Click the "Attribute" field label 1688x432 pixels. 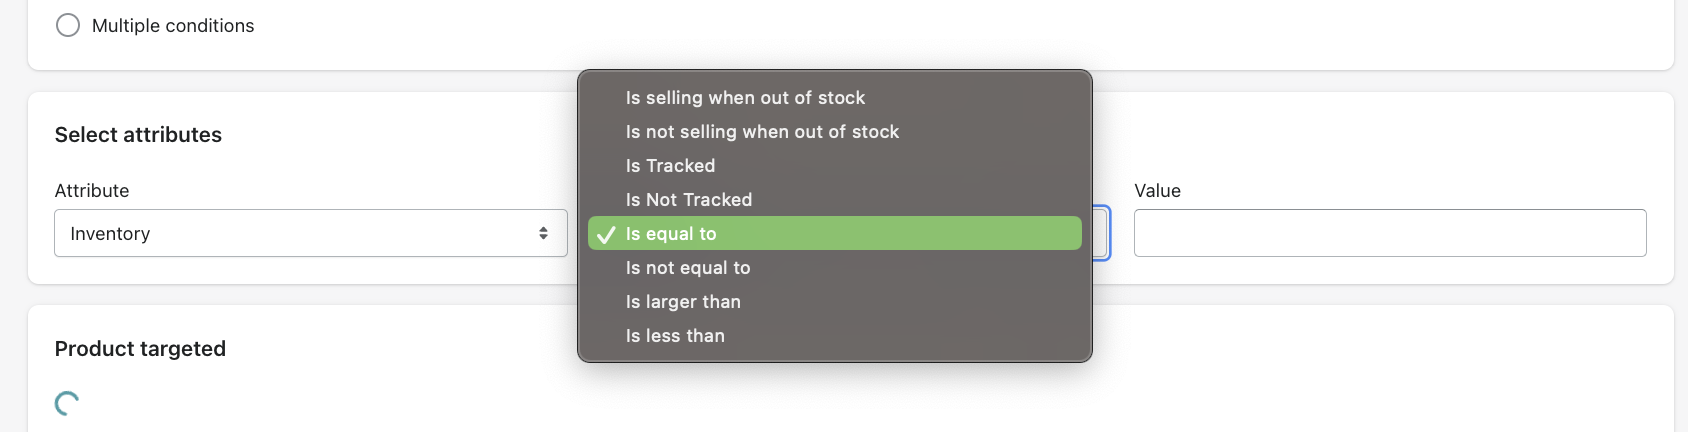(x=92, y=191)
